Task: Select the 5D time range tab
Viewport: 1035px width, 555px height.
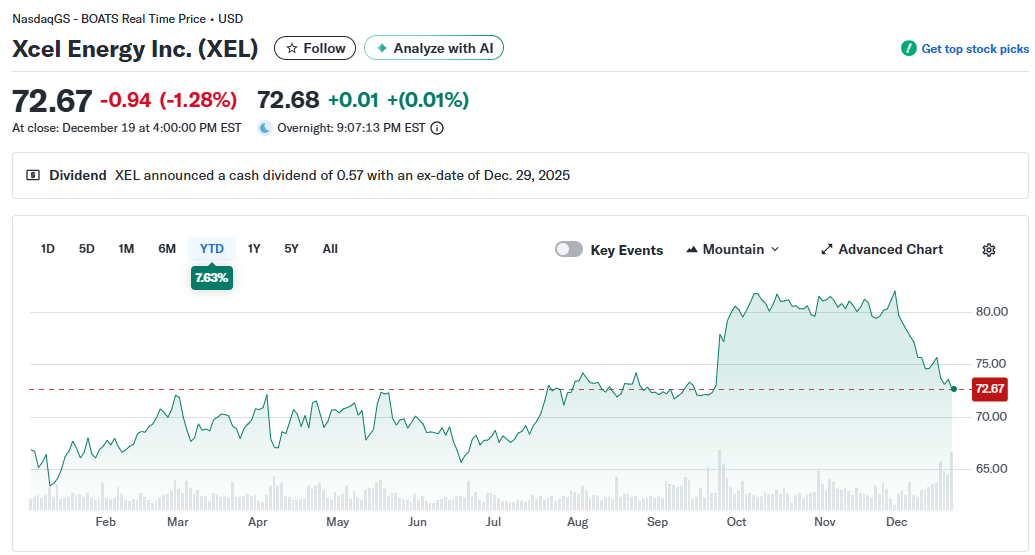Action: [x=87, y=249]
